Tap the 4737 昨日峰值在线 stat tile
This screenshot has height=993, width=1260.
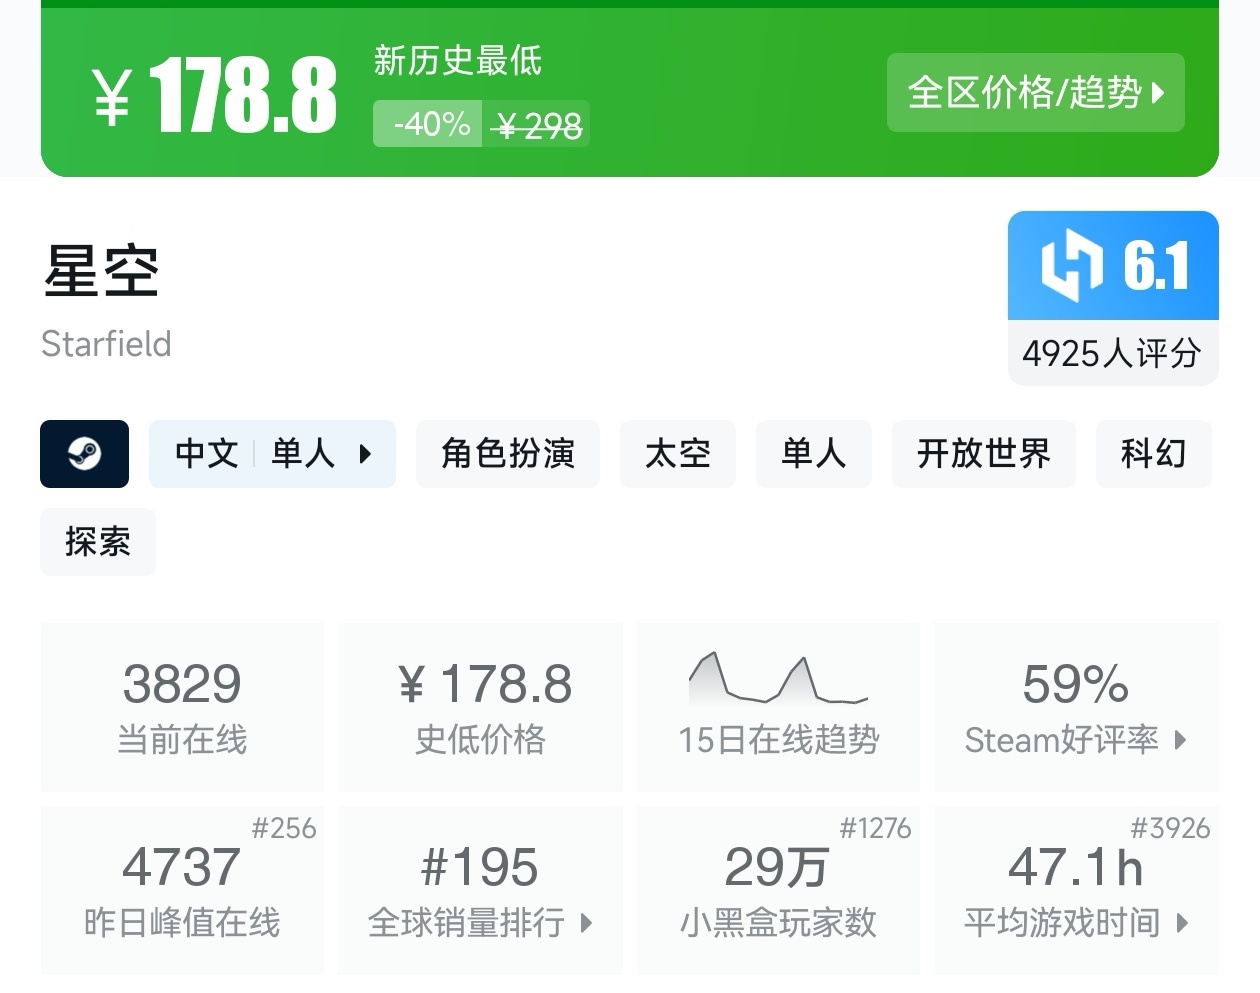(182, 890)
